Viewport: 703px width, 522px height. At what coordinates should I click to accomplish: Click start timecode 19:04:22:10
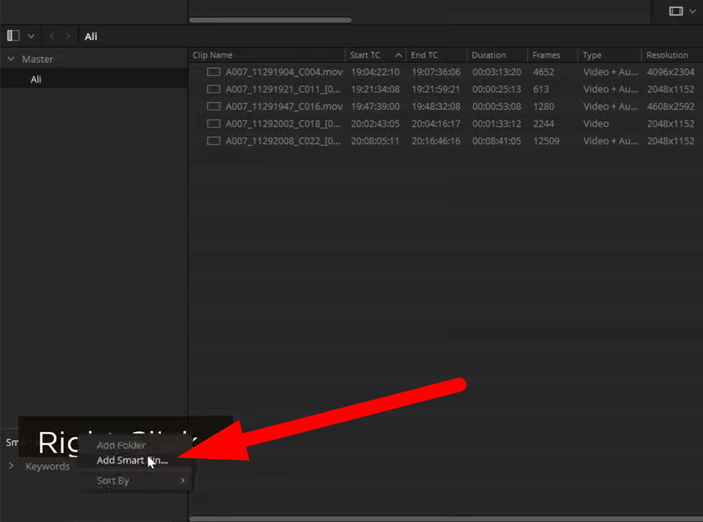(x=375, y=72)
